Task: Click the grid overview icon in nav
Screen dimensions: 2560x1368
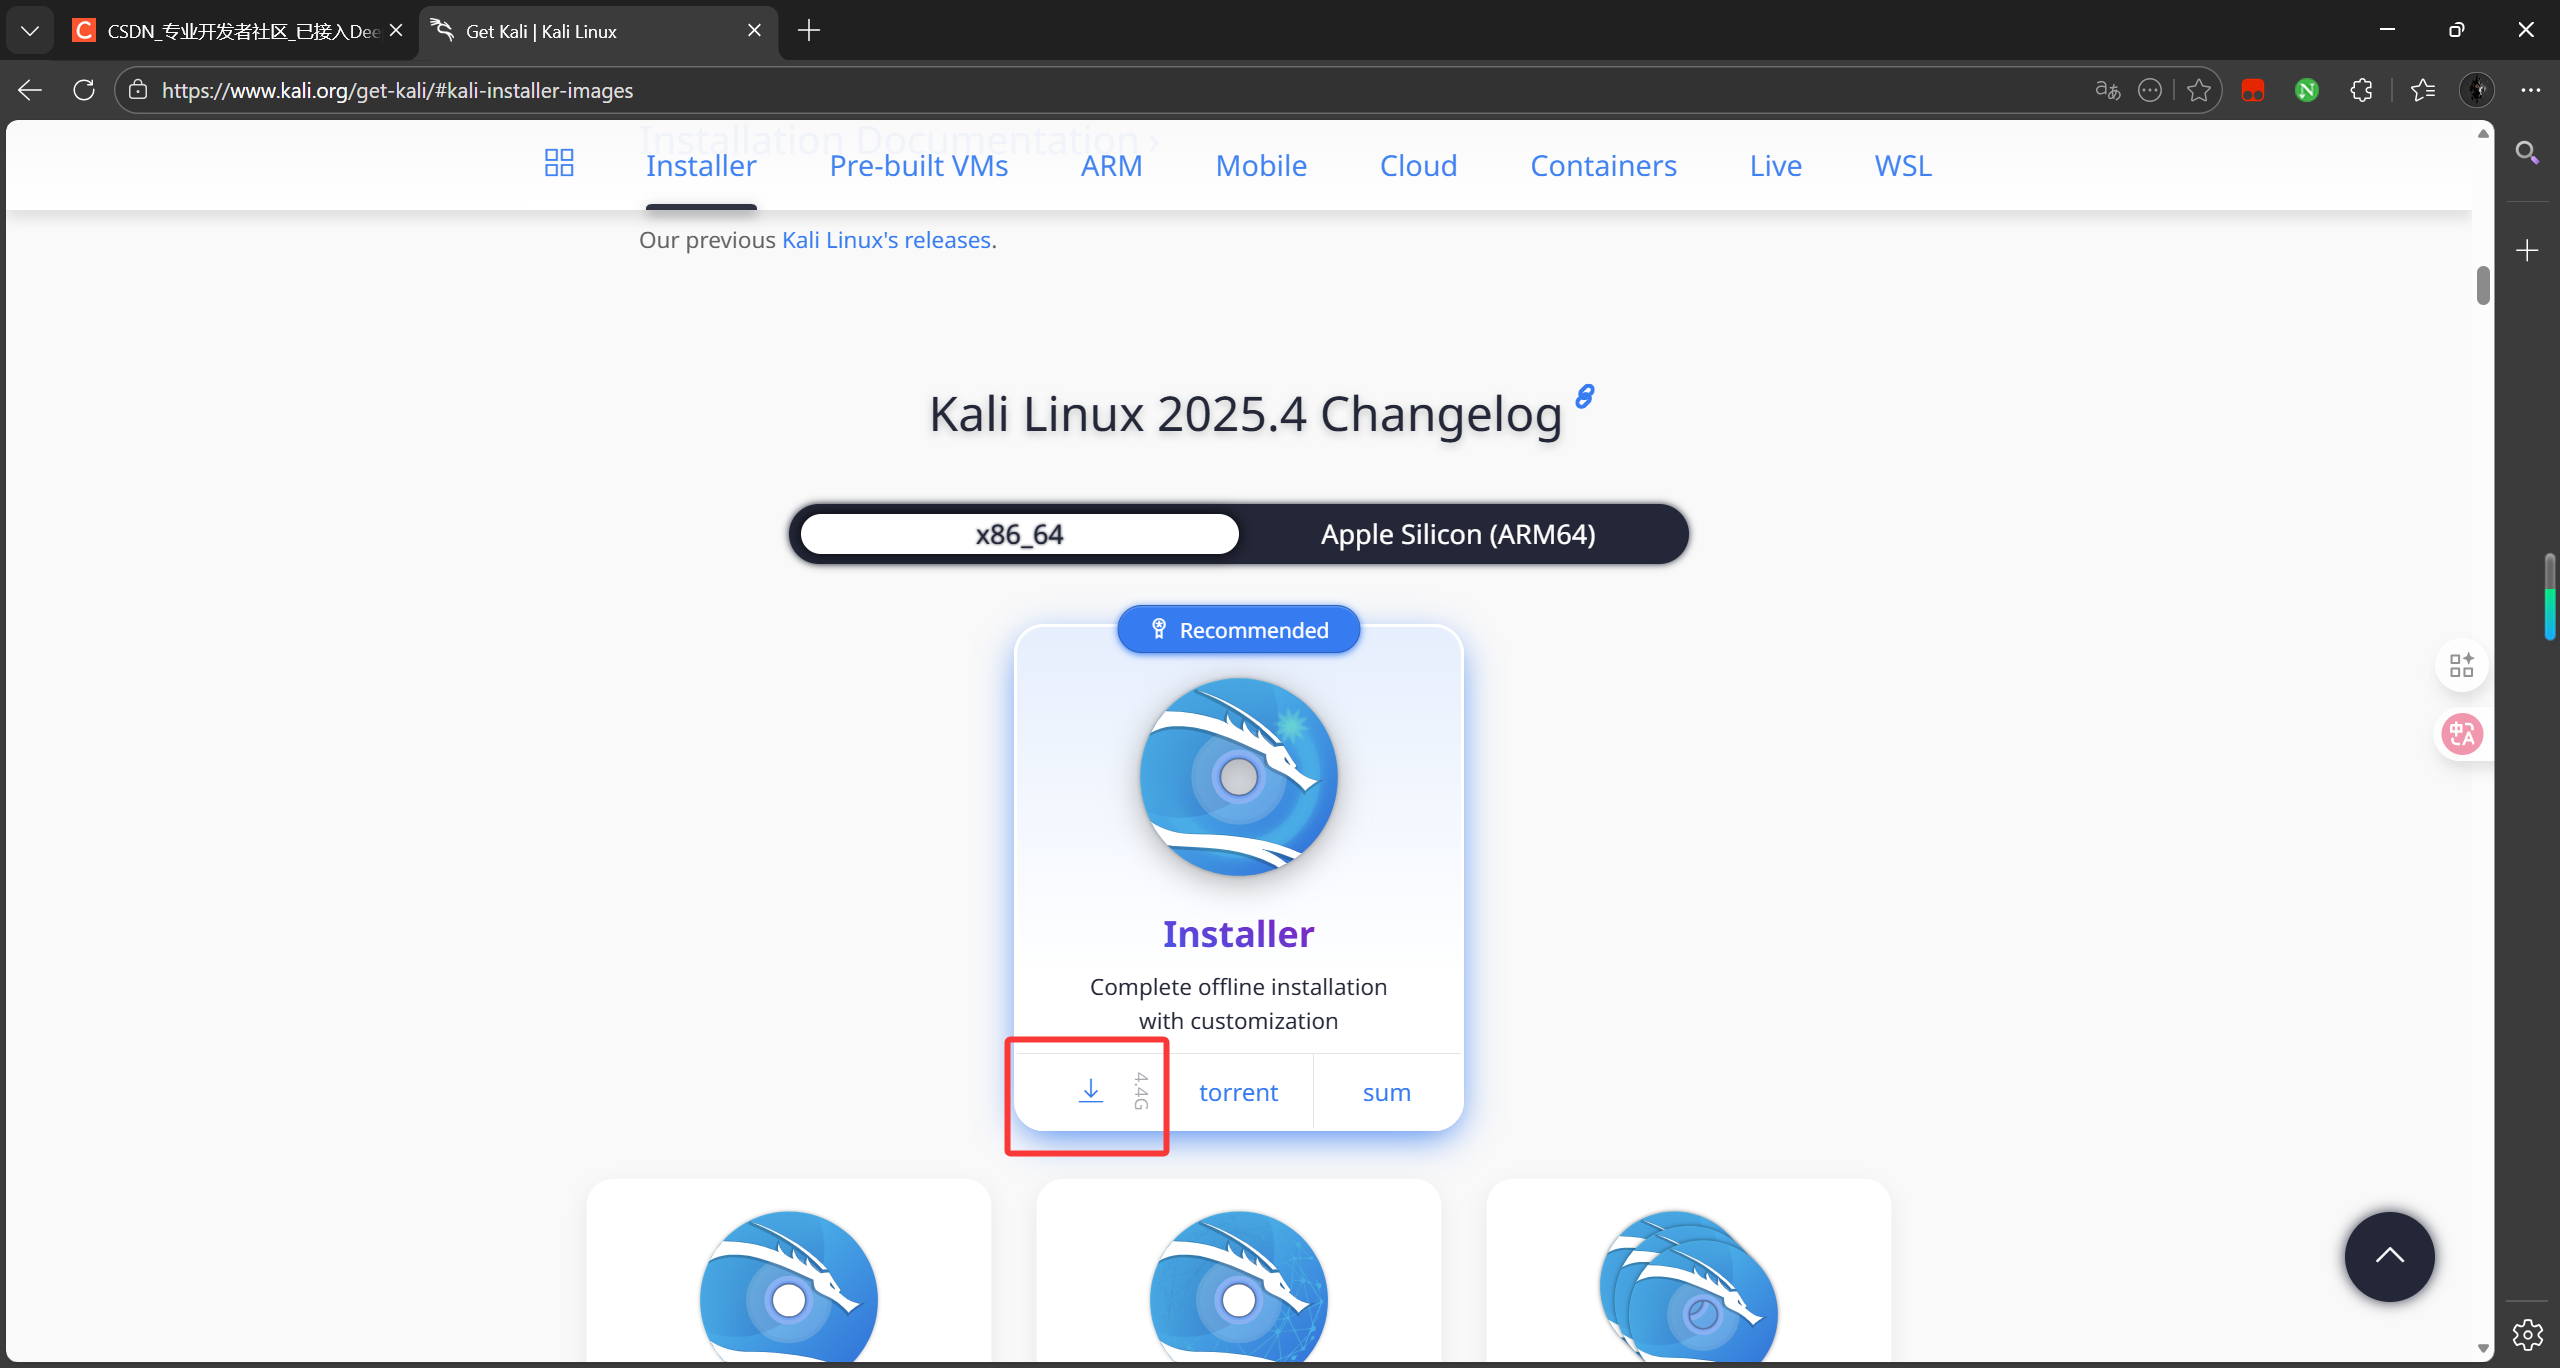Action: 559,163
